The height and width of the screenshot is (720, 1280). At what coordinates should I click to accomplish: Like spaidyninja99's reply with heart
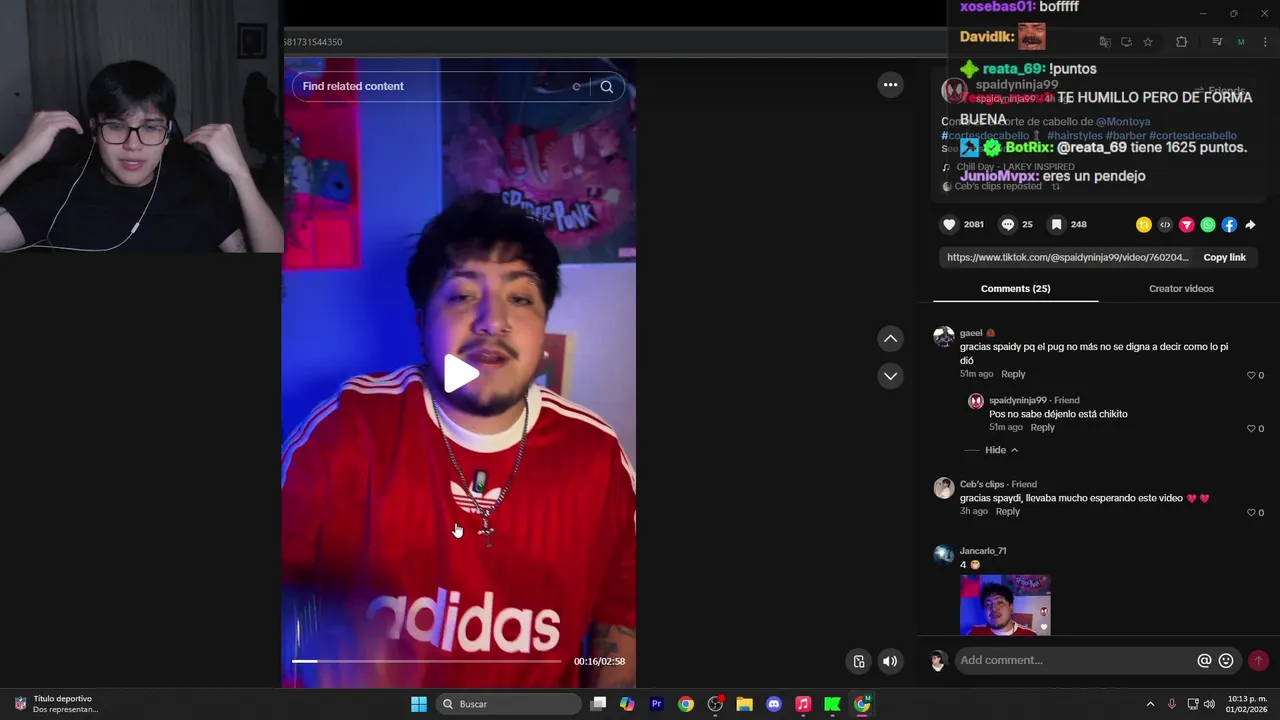(1250, 428)
